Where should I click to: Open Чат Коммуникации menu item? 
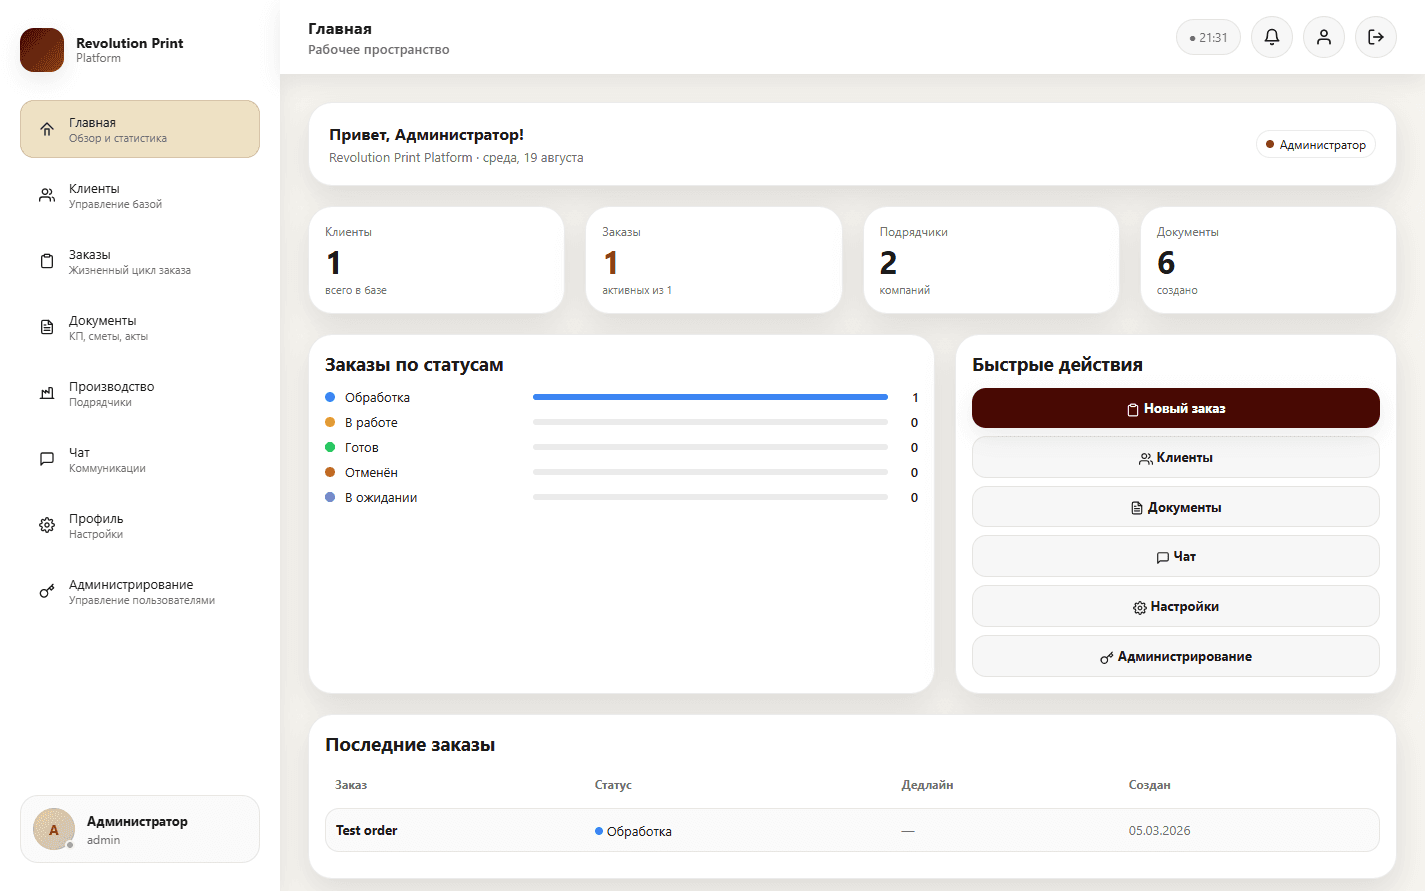140,459
